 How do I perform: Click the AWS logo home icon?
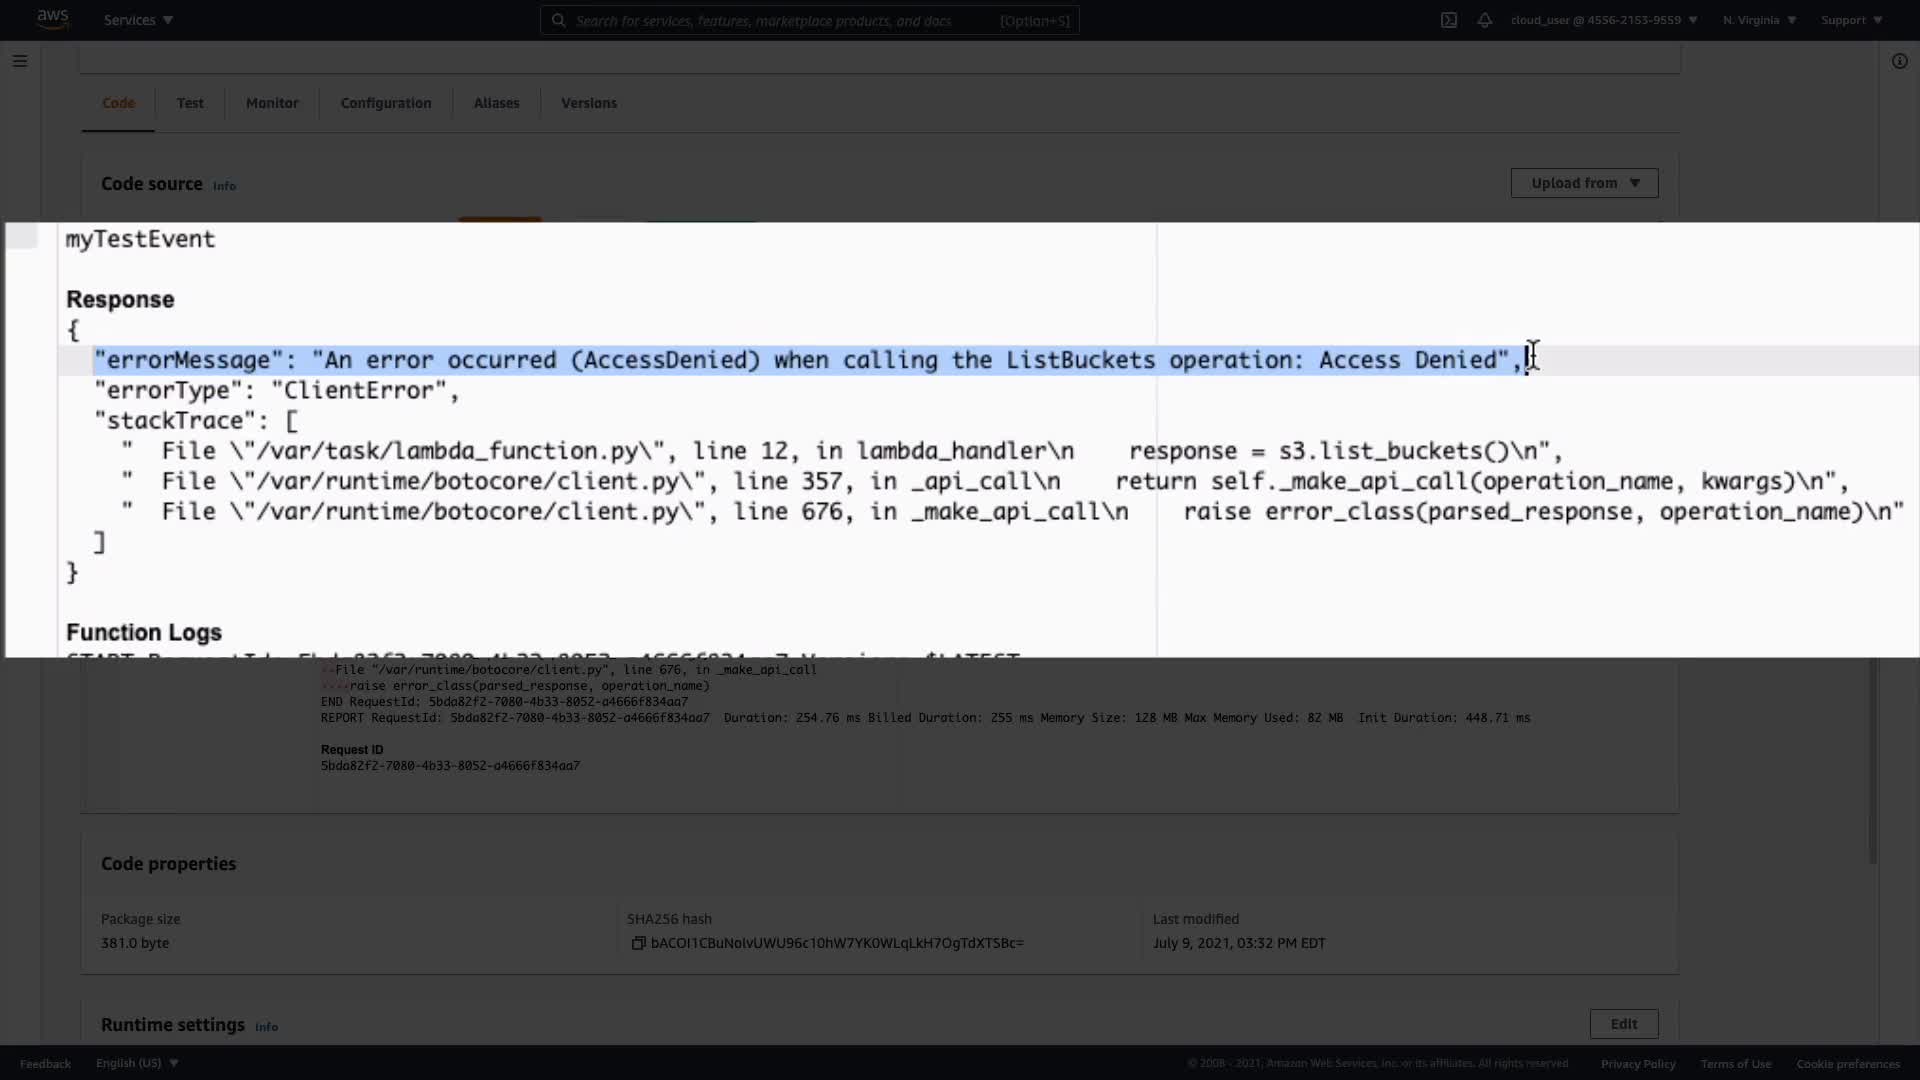point(52,19)
